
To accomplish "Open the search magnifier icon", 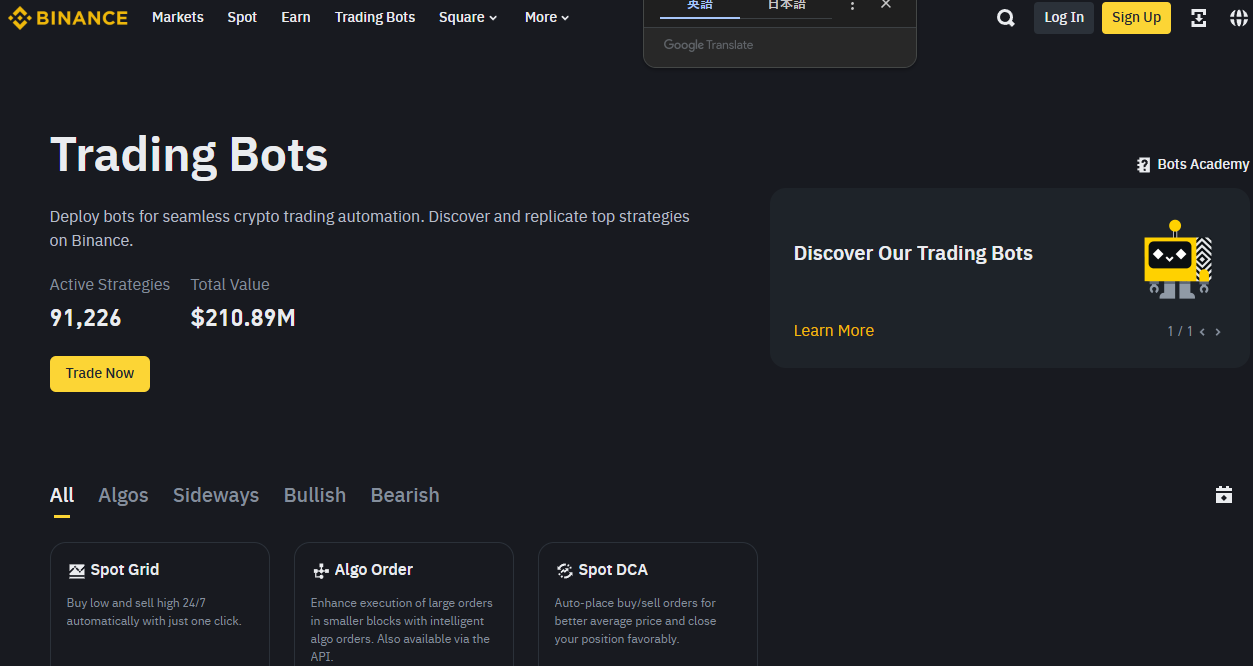I will [1006, 18].
